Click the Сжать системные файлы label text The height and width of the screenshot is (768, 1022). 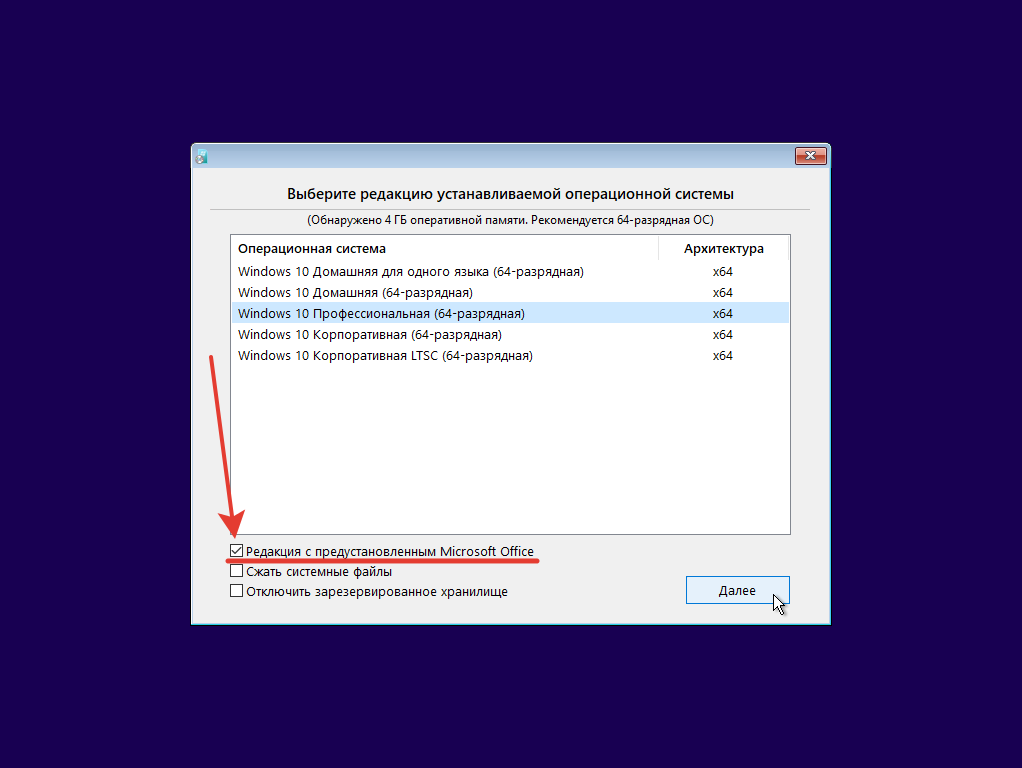coord(319,572)
